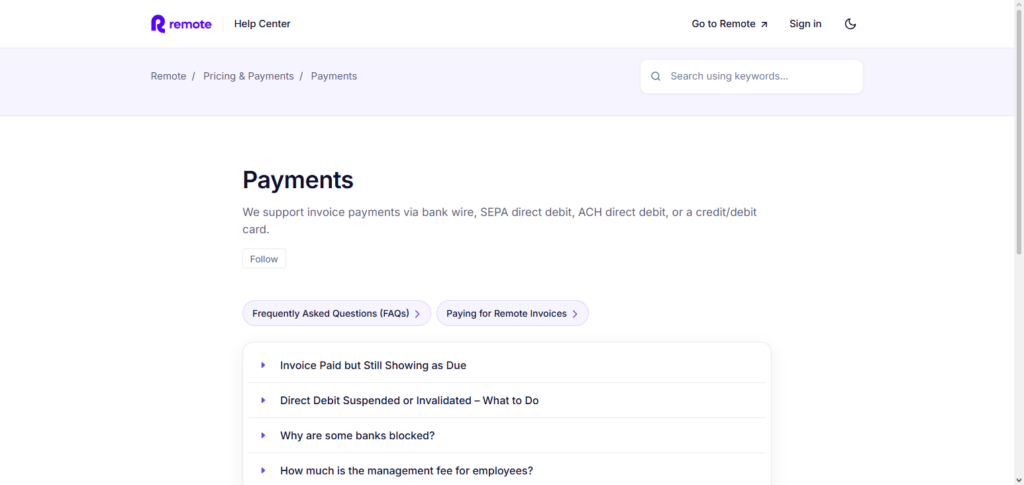Open the Pricing & Payments breadcrumb
Image resolution: width=1024 pixels, height=485 pixels.
click(248, 76)
